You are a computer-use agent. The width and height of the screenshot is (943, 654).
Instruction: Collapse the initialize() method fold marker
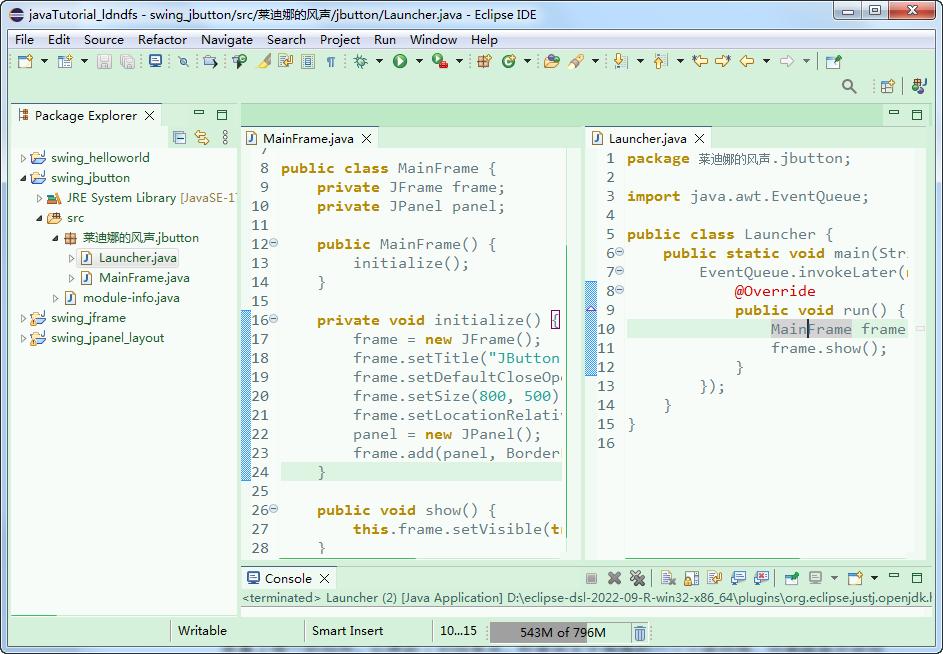point(274,320)
